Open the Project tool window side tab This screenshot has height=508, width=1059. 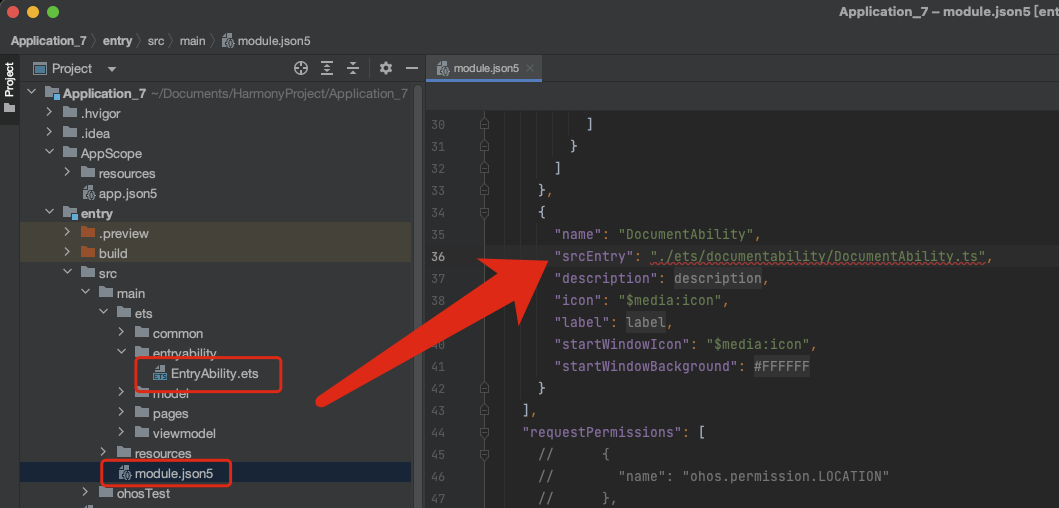tap(9, 89)
